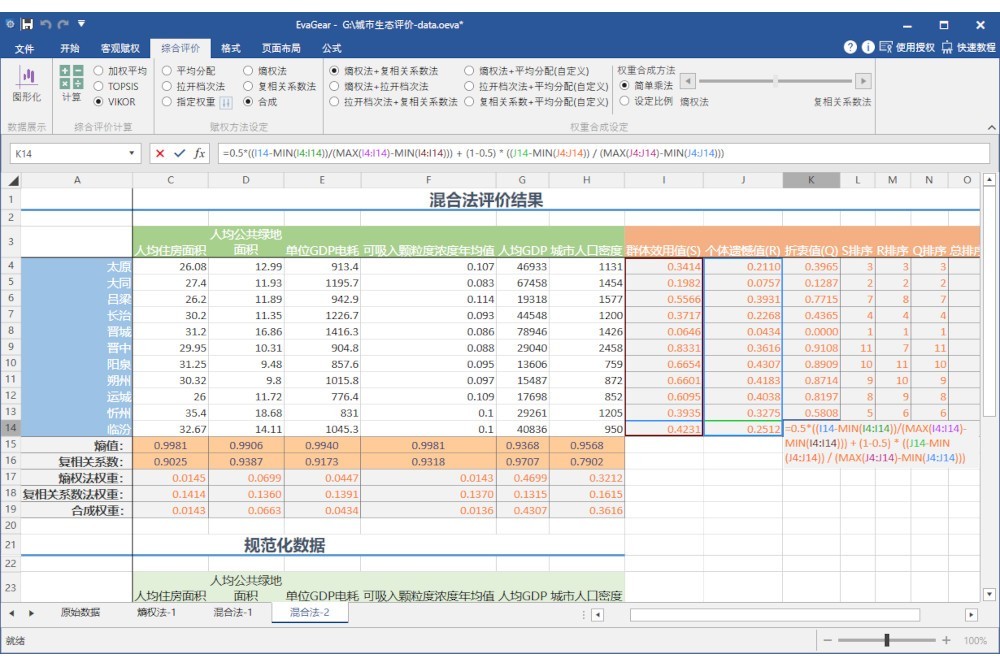
Task: Open the 快速教程 quick tutorial link
Action: [968, 47]
